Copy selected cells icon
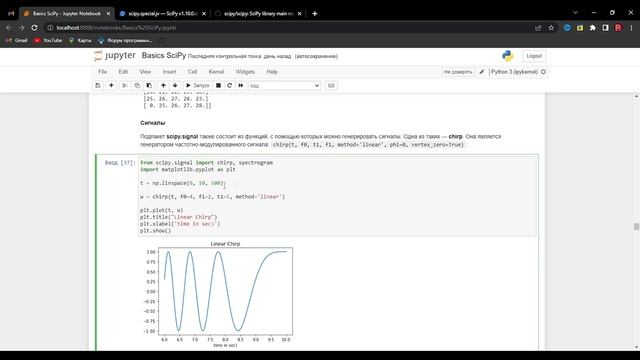 pos(137,86)
